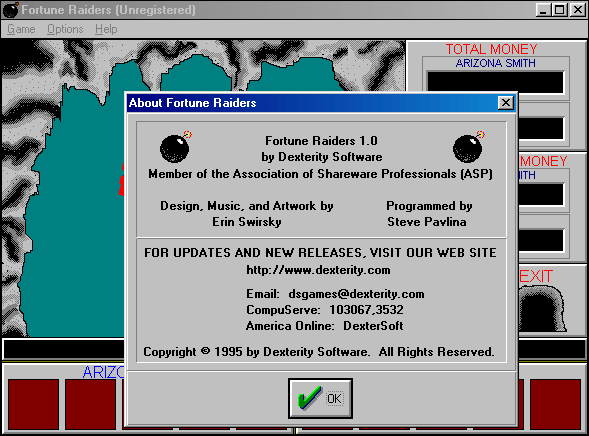Click the OK button with green checkmark
The width and height of the screenshot is (589, 436).
[x=320, y=398]
